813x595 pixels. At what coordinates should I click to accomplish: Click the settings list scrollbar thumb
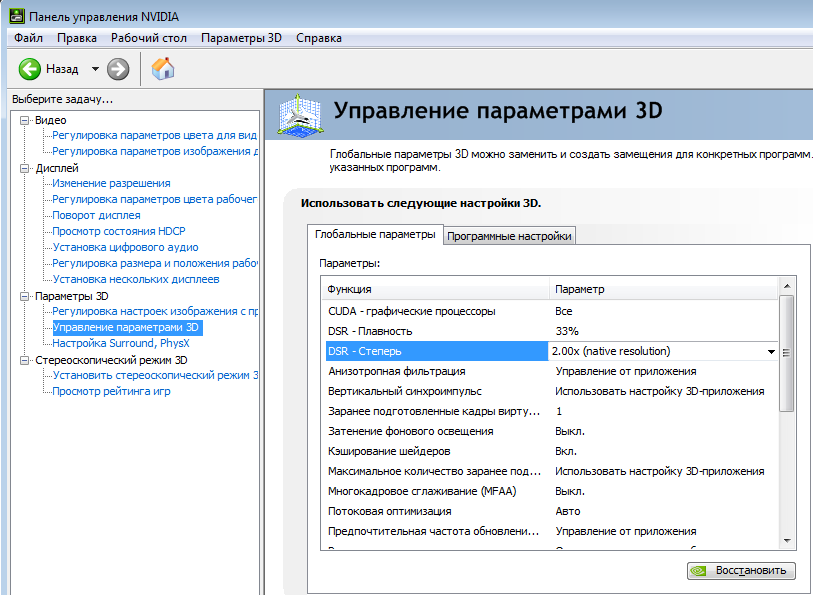pos(787,353)
